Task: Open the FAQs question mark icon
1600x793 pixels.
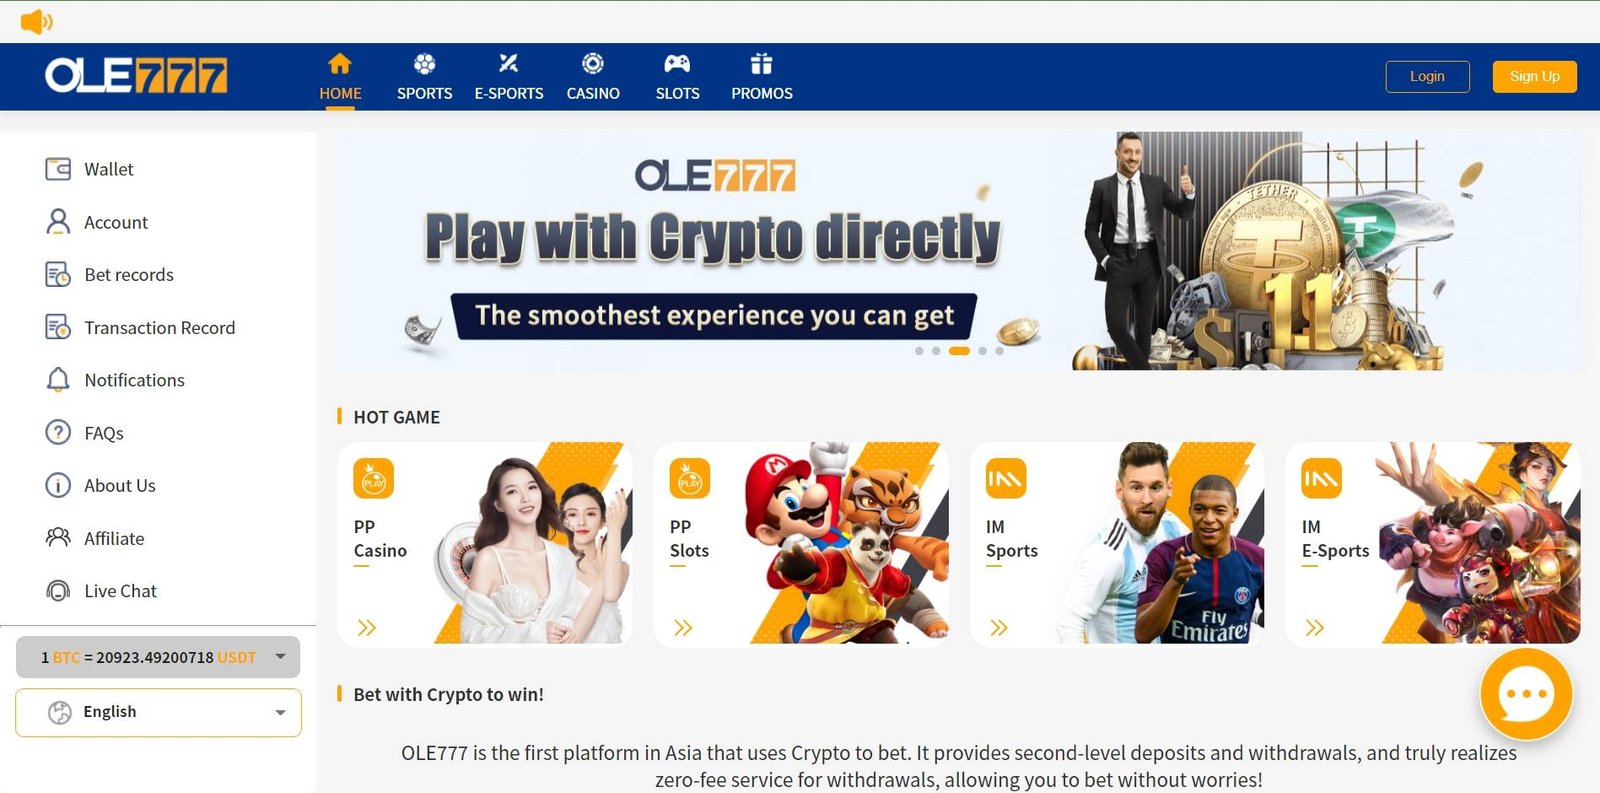Action: click(58, 432)
